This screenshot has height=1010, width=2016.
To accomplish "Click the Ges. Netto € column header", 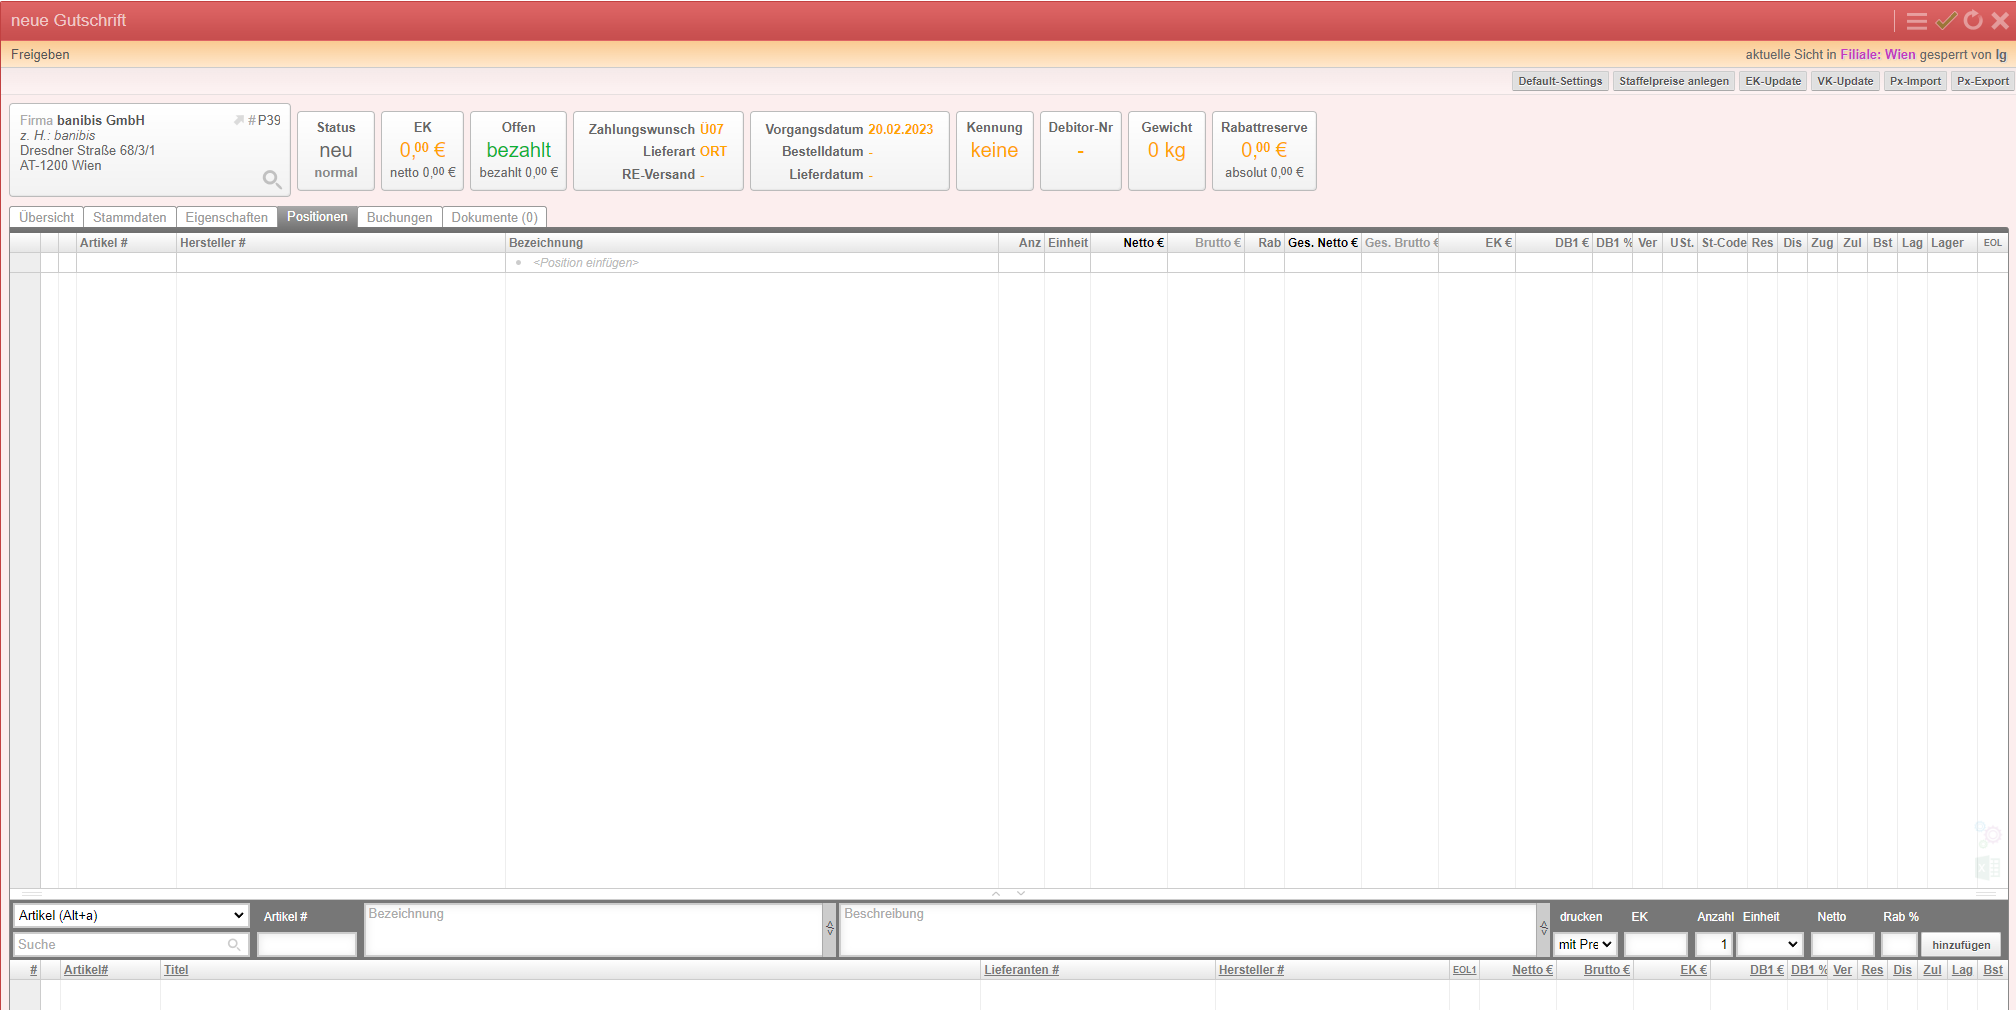I will click(1322, 243).
